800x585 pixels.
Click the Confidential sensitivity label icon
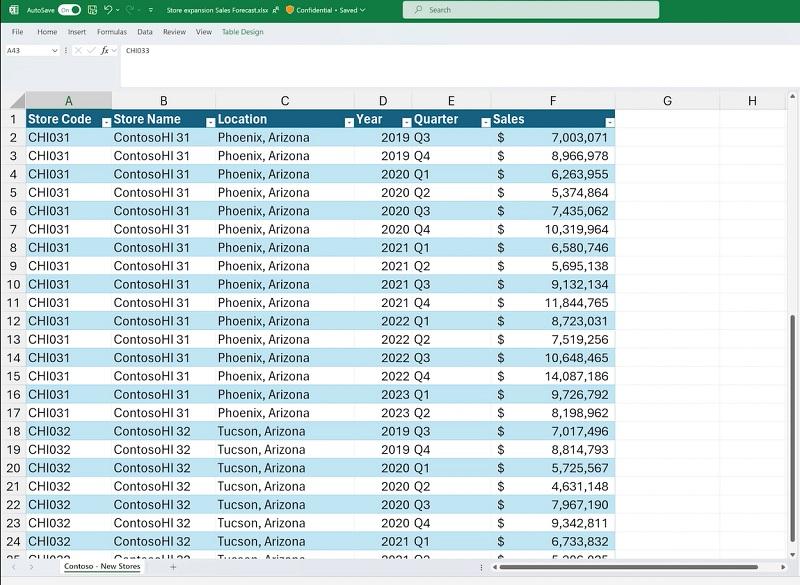(x=289, y=10)
